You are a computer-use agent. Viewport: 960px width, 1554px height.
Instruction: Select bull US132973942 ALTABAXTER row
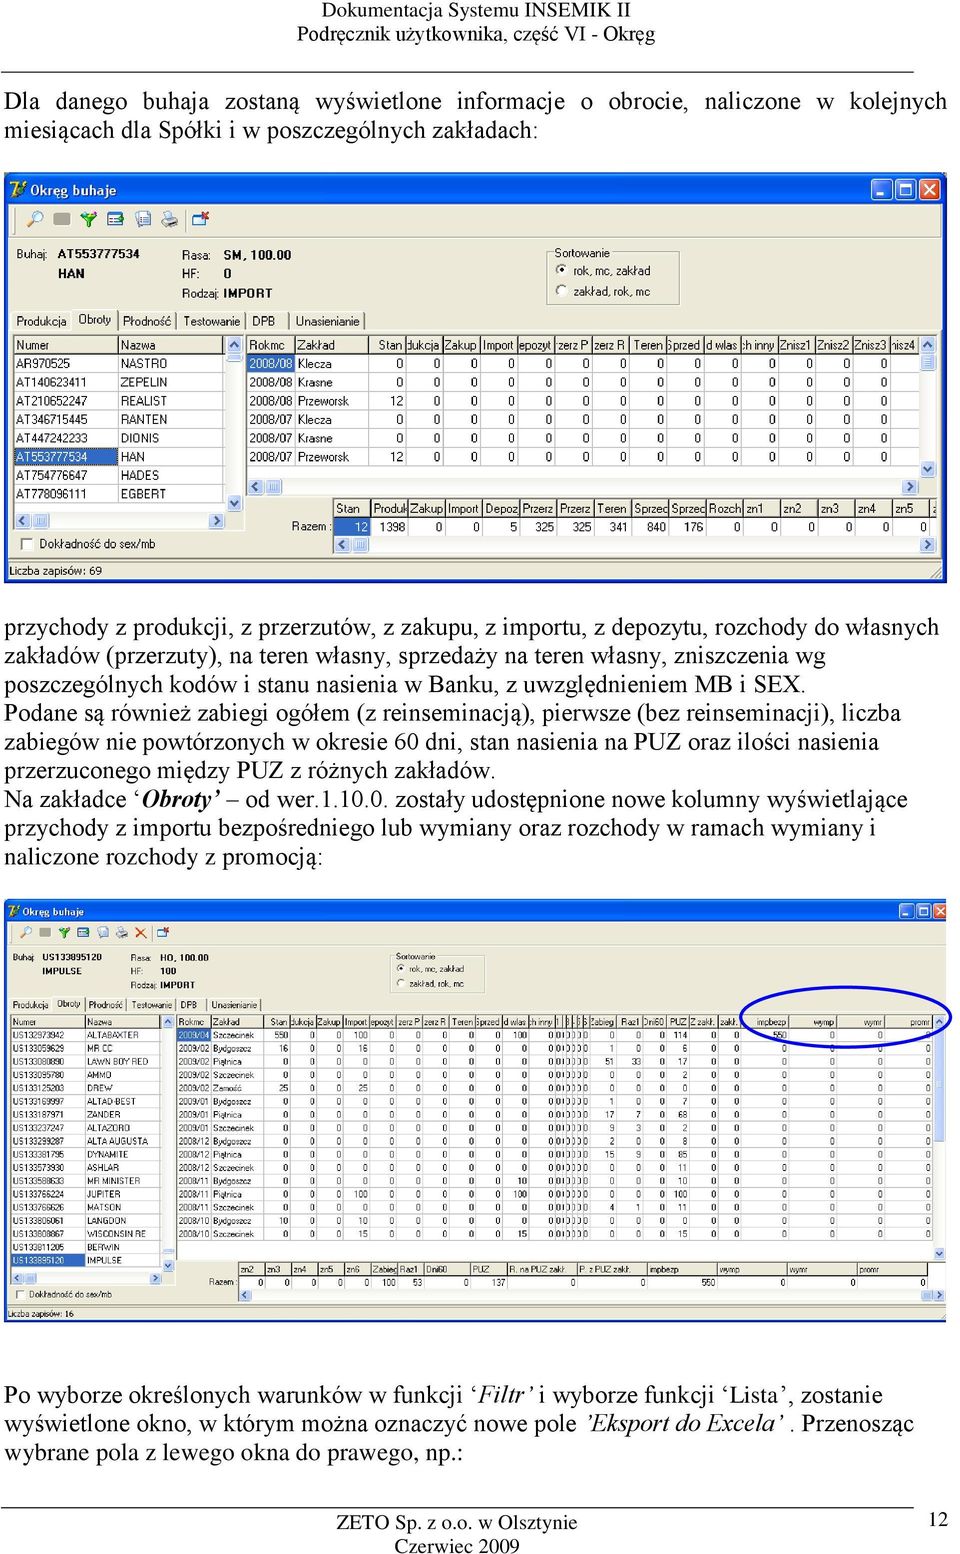coord(84,1035)
